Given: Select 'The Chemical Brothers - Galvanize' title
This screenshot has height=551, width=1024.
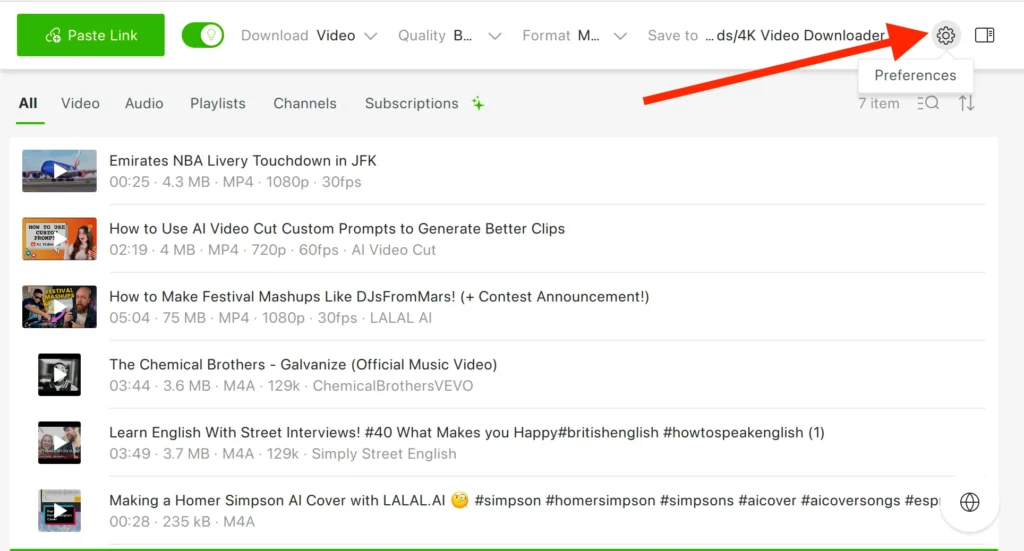Looking at the screenshot, I should point(303,364).
